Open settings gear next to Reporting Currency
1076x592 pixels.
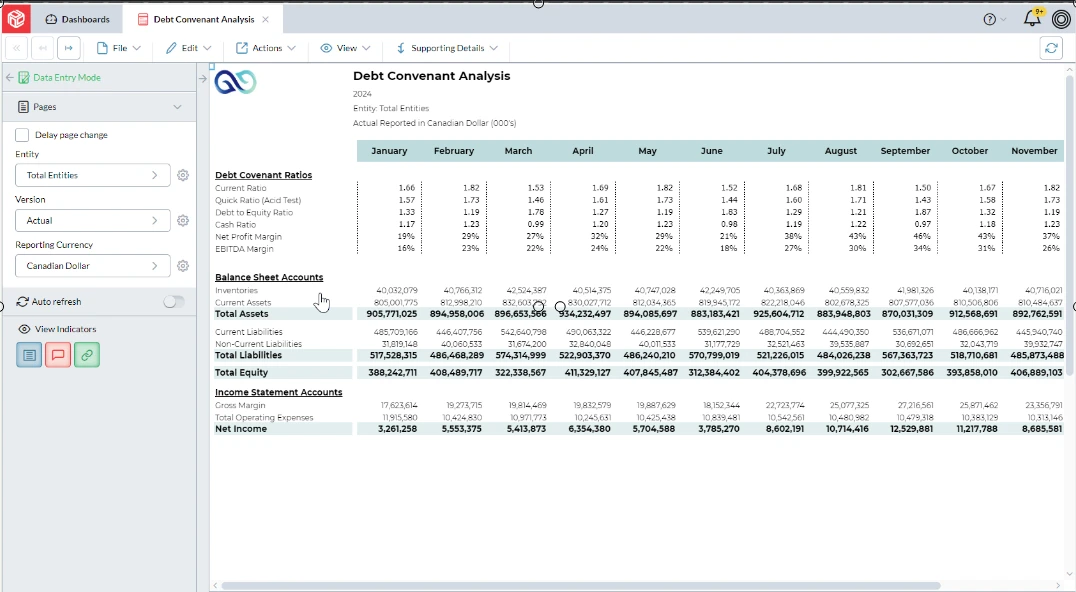[183, 265]
